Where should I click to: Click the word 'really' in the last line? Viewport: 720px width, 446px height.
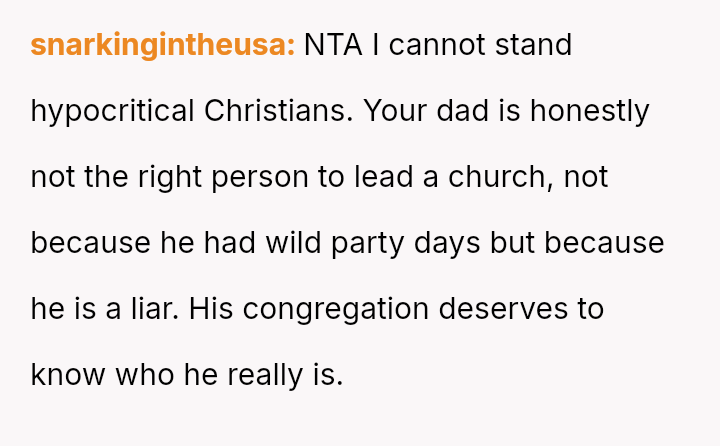click(264, 375)
